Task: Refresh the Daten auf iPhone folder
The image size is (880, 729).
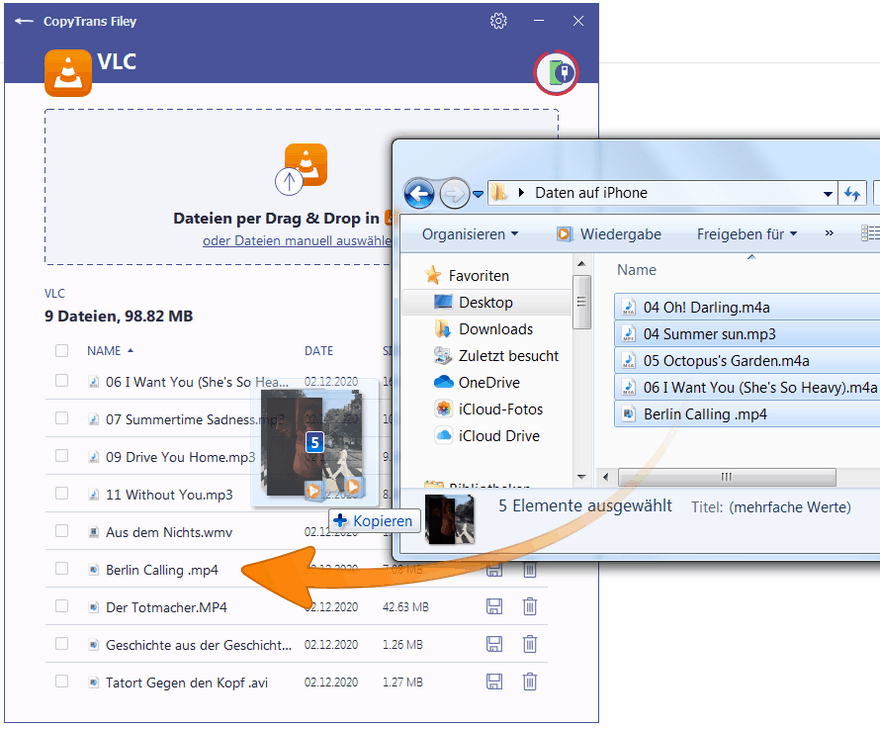Action: coord(852,194)
